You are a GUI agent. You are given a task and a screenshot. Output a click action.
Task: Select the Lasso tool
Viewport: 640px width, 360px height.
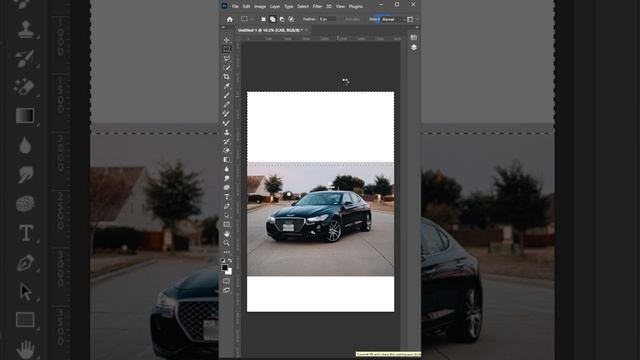(x=227, y=58)
